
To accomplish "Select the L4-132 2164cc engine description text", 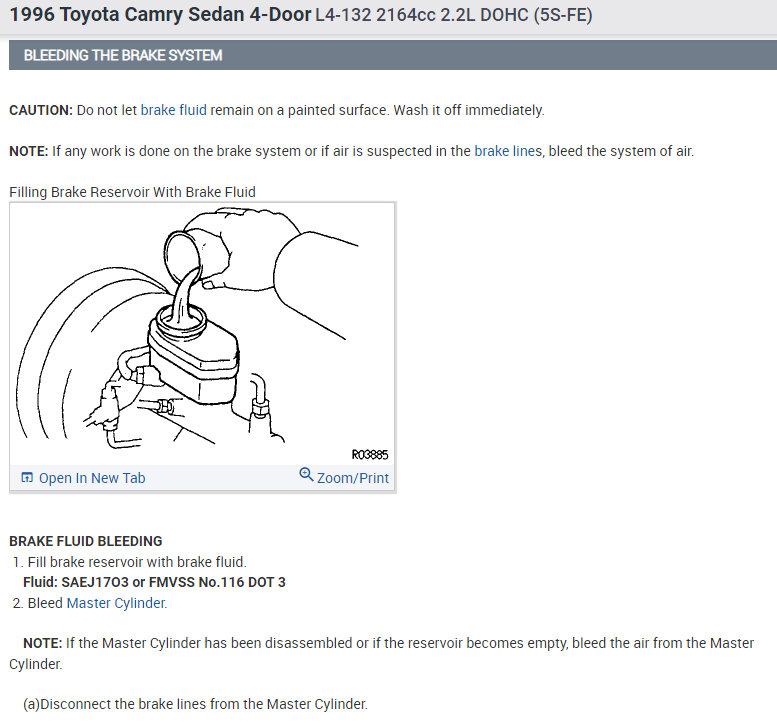I will pos(454,15).
